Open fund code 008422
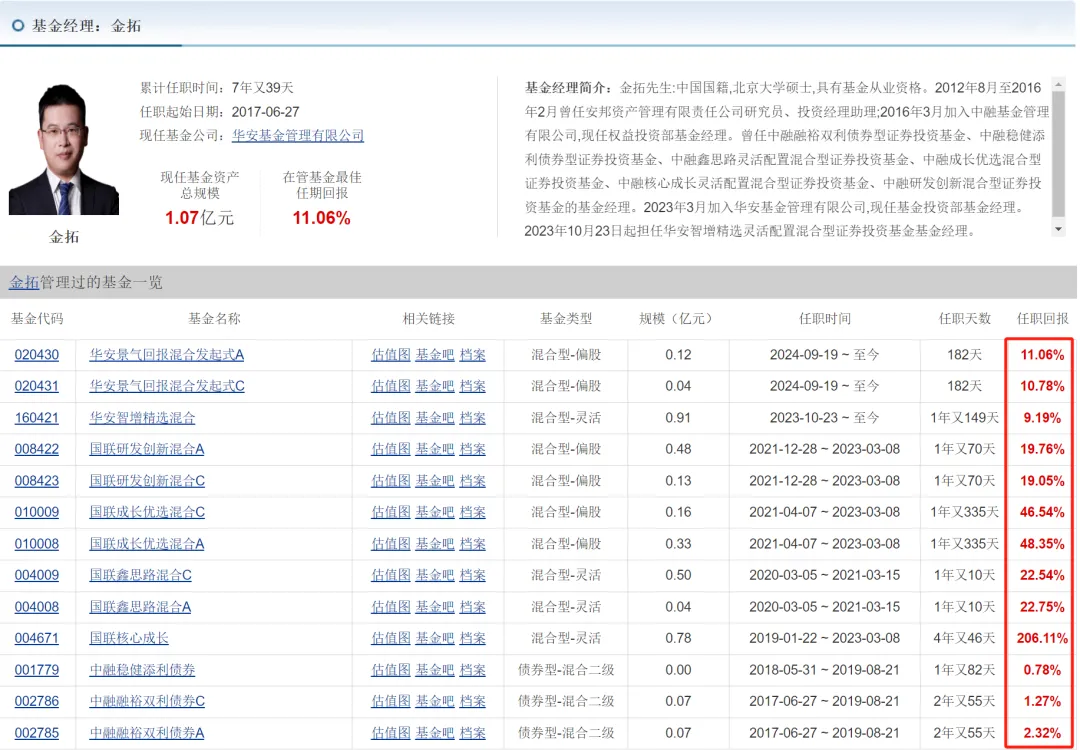The image size is (1080, 750). [37, 449]
